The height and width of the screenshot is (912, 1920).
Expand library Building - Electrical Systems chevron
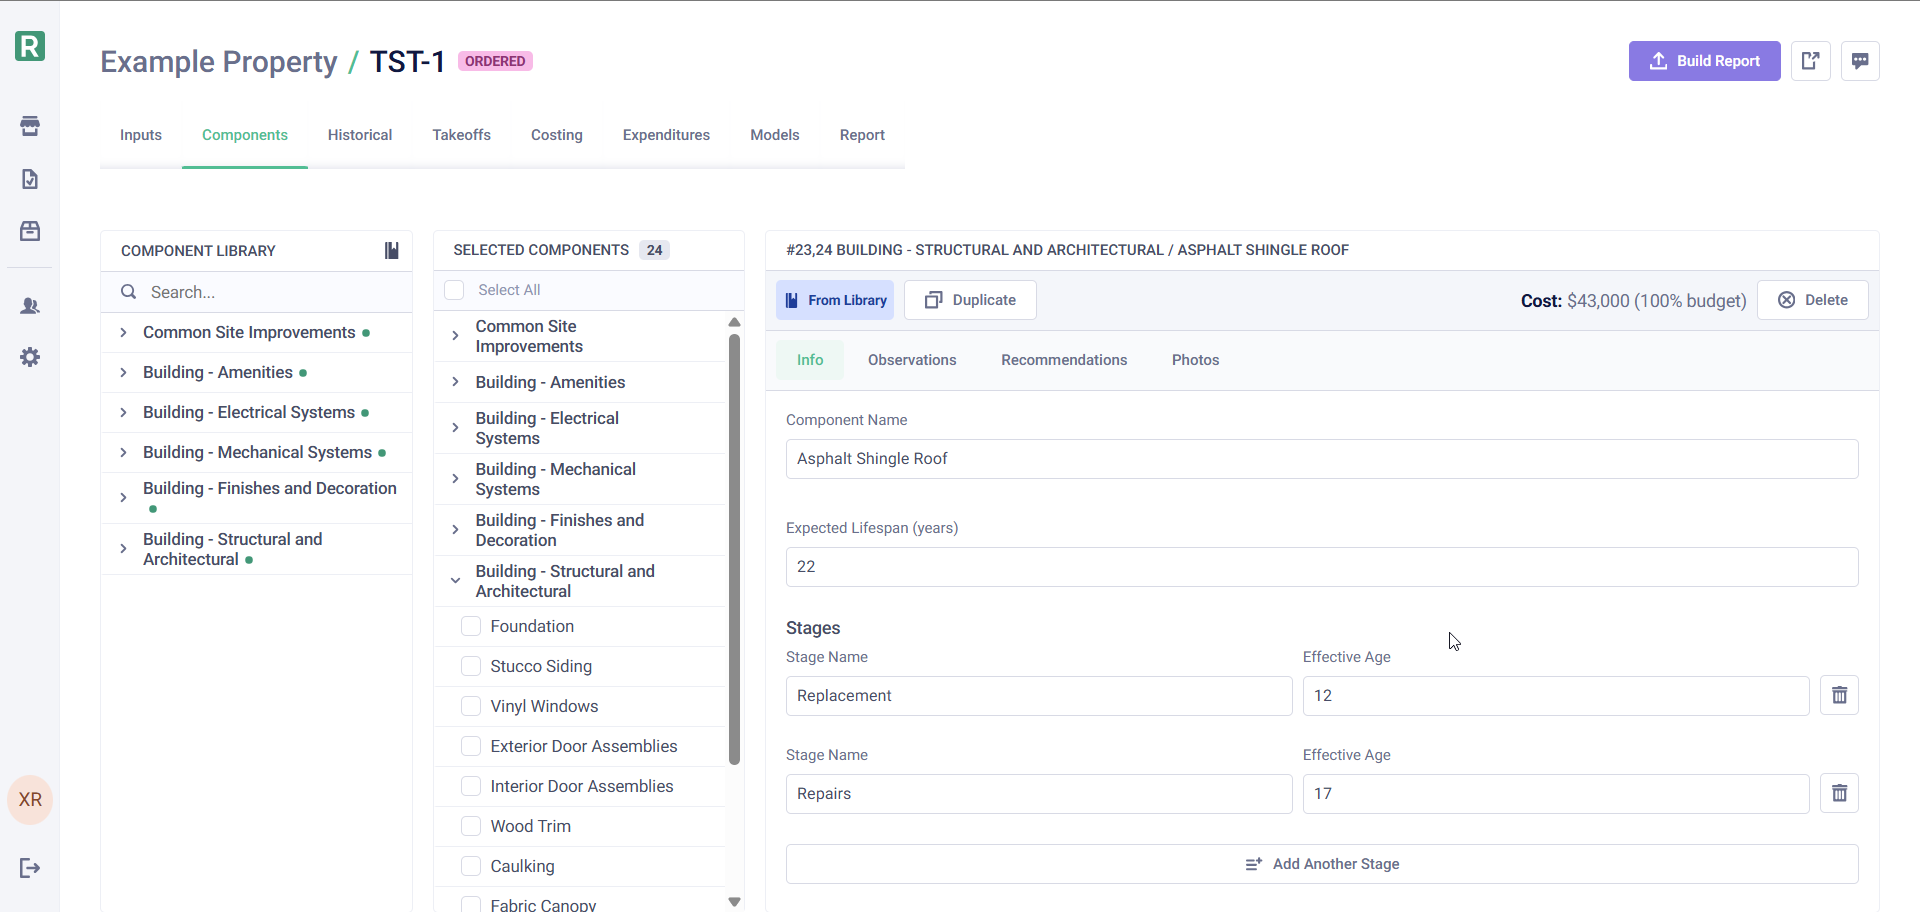[123, 412]
